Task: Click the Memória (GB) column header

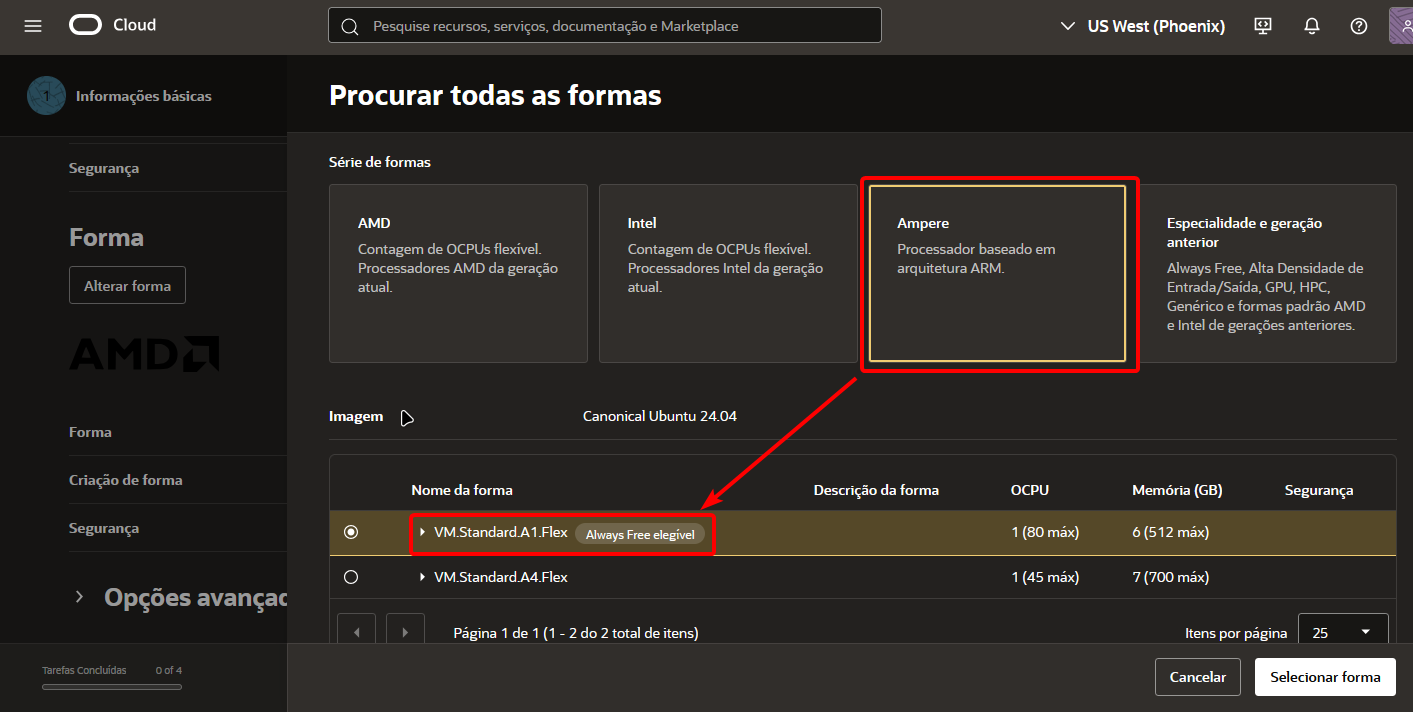Action: (1177, 490)
